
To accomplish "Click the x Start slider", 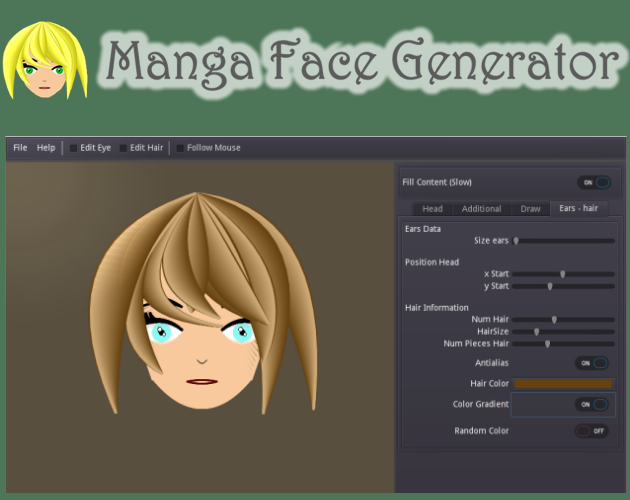I will 564,274.
